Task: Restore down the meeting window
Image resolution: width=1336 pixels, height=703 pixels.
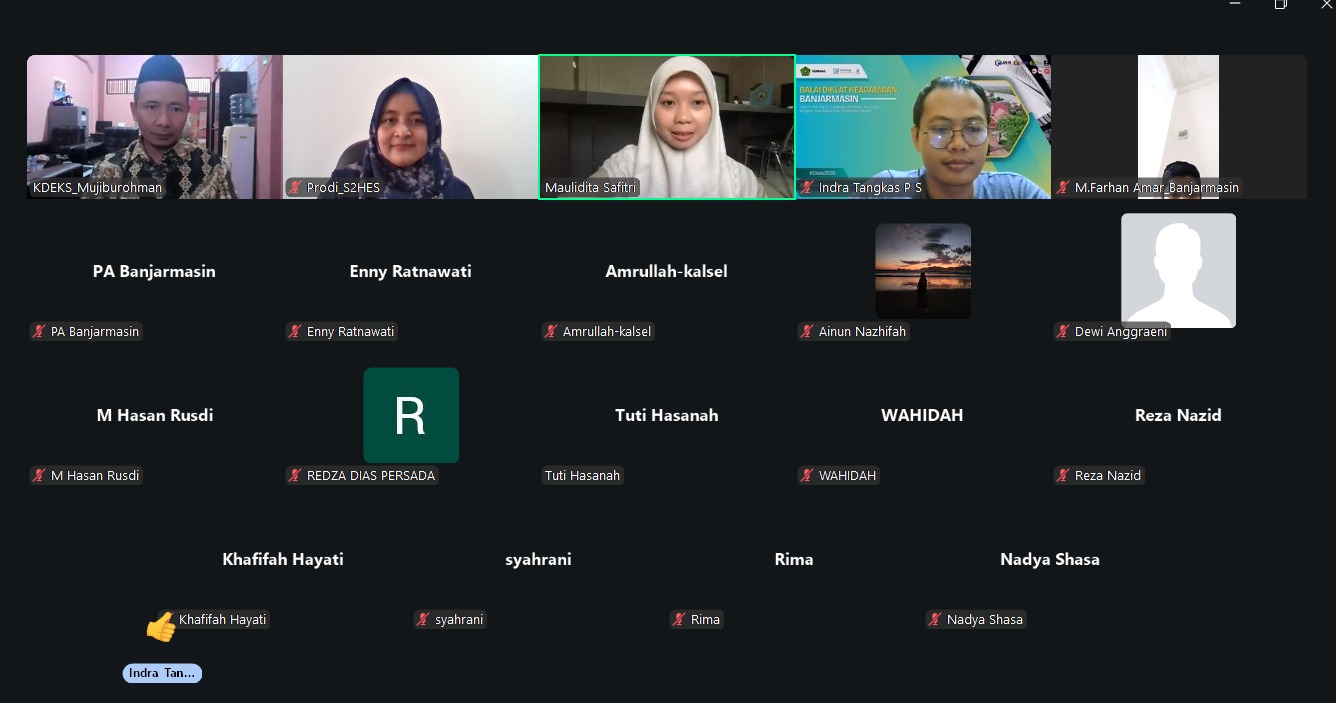Action: 1281,4
